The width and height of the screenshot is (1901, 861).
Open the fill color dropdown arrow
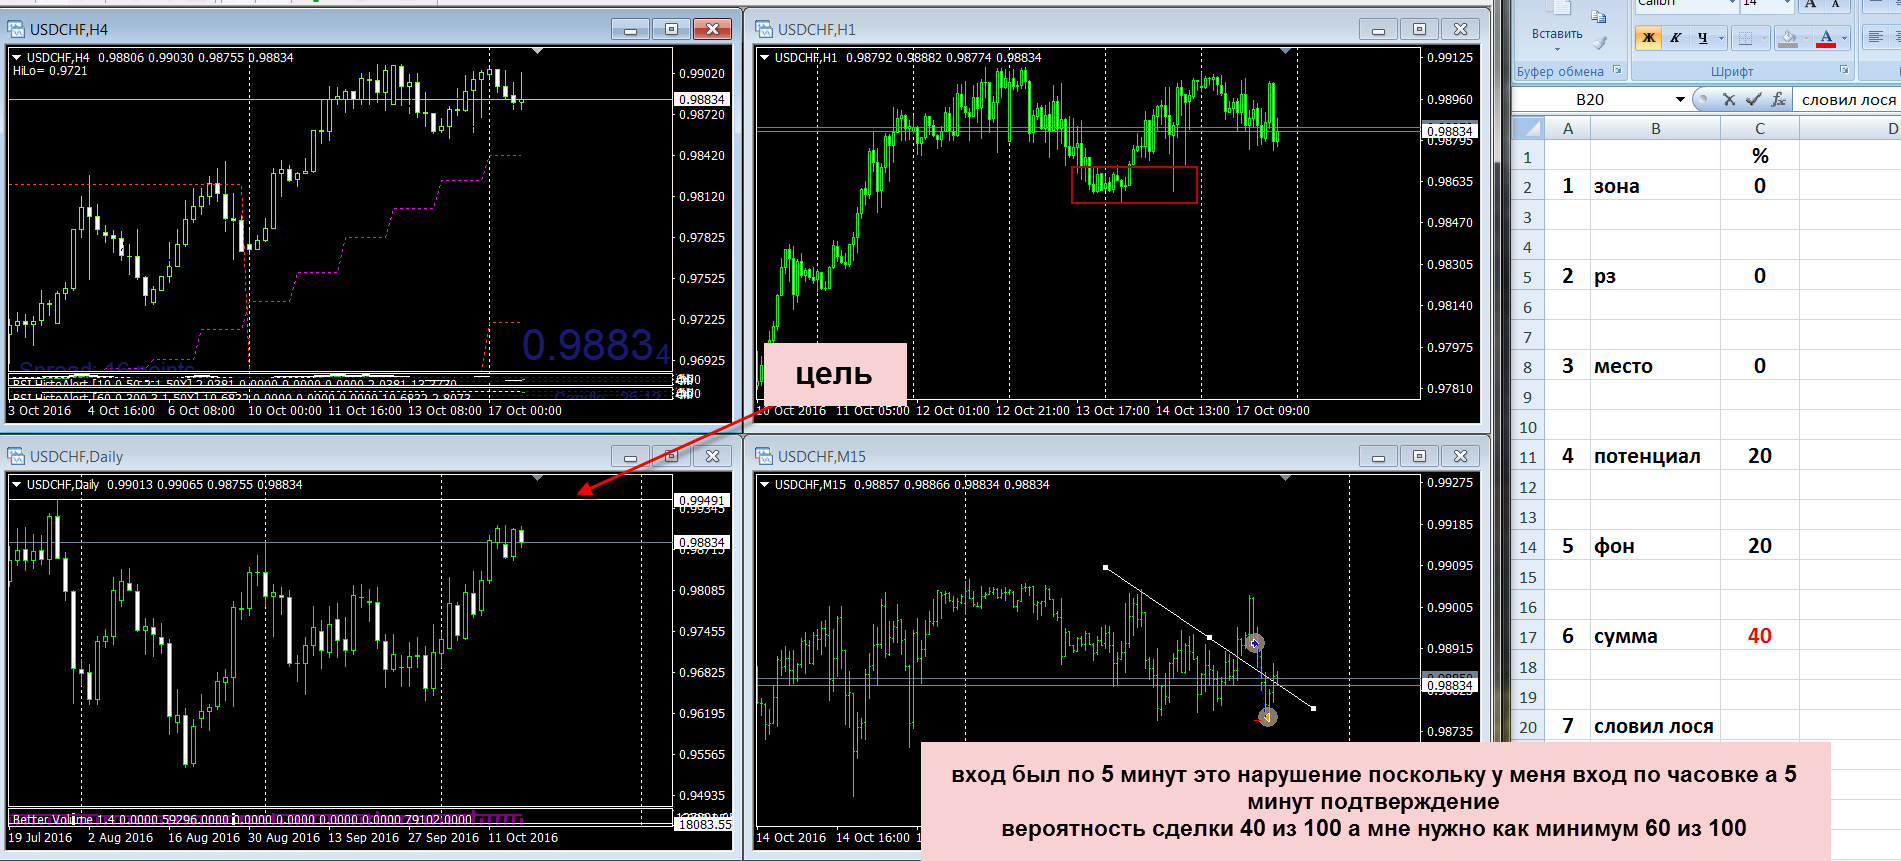coord(1806,38)
